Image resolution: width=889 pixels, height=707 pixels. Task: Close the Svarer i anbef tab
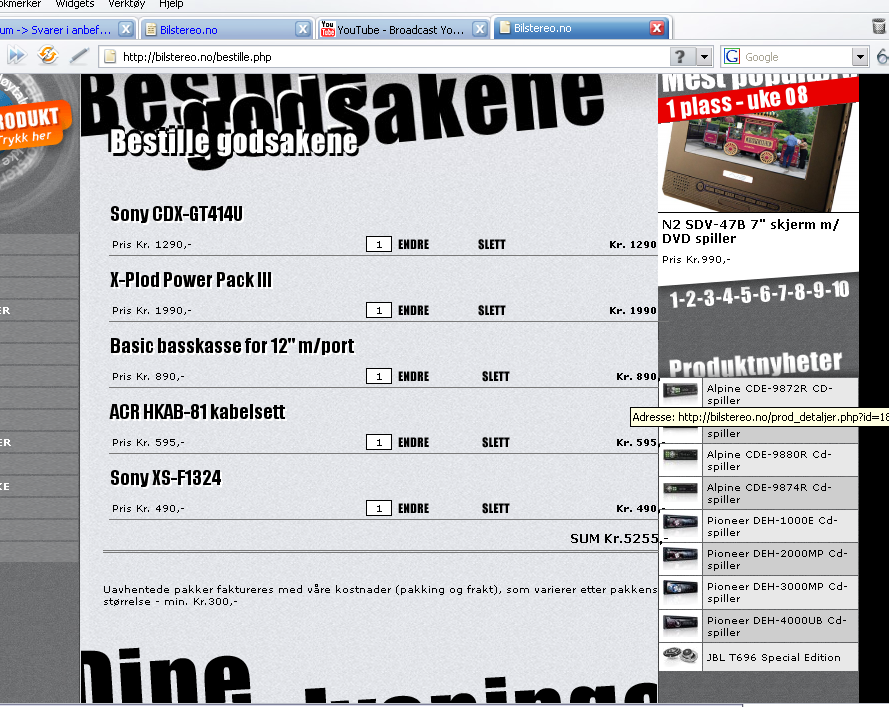point(126,29)
